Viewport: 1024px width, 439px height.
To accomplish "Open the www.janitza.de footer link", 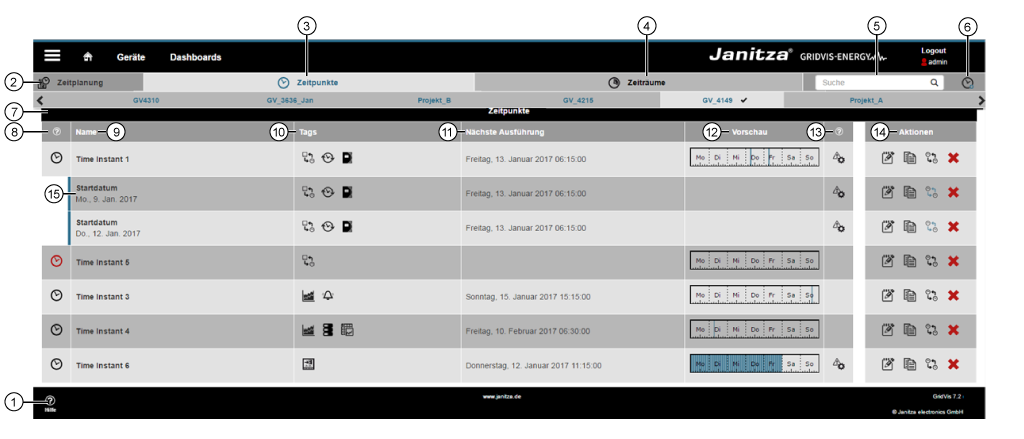I will tap(501, 397).
